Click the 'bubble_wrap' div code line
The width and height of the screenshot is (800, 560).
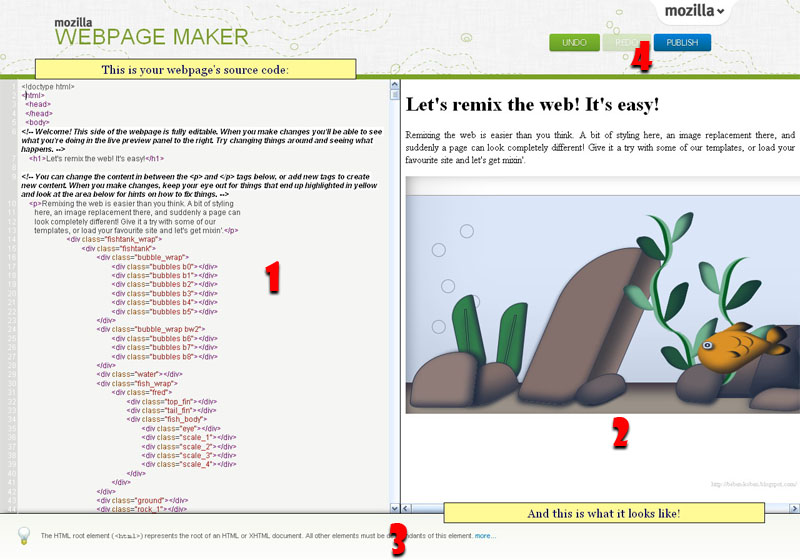pyautogui.click(x=143, y=258)
